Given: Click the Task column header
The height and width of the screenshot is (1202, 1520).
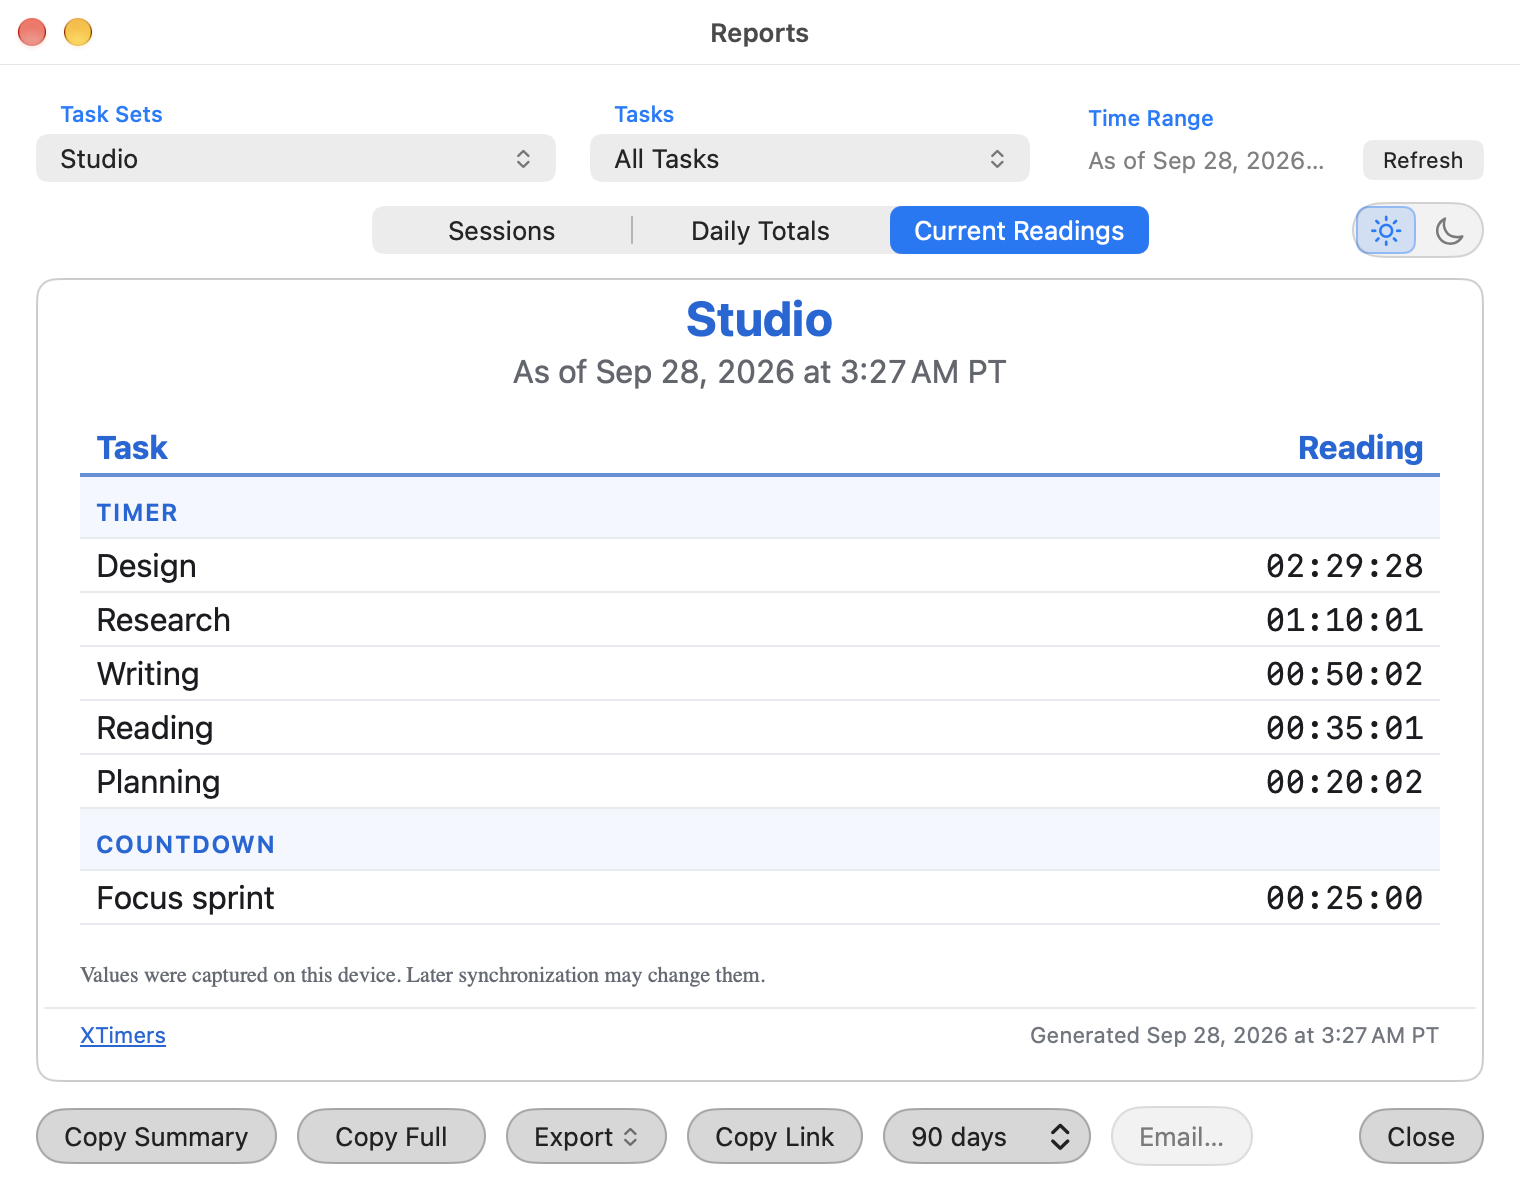Looking at the screenshot, I should tap(132, 448).
